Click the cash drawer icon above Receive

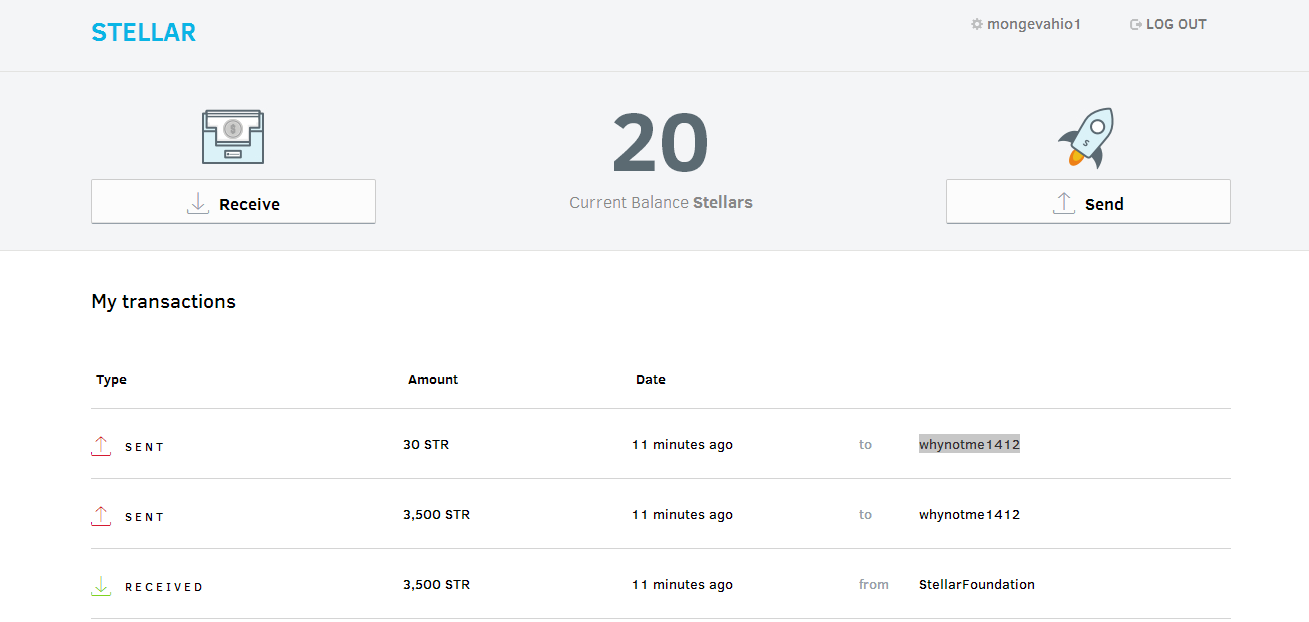233,137
